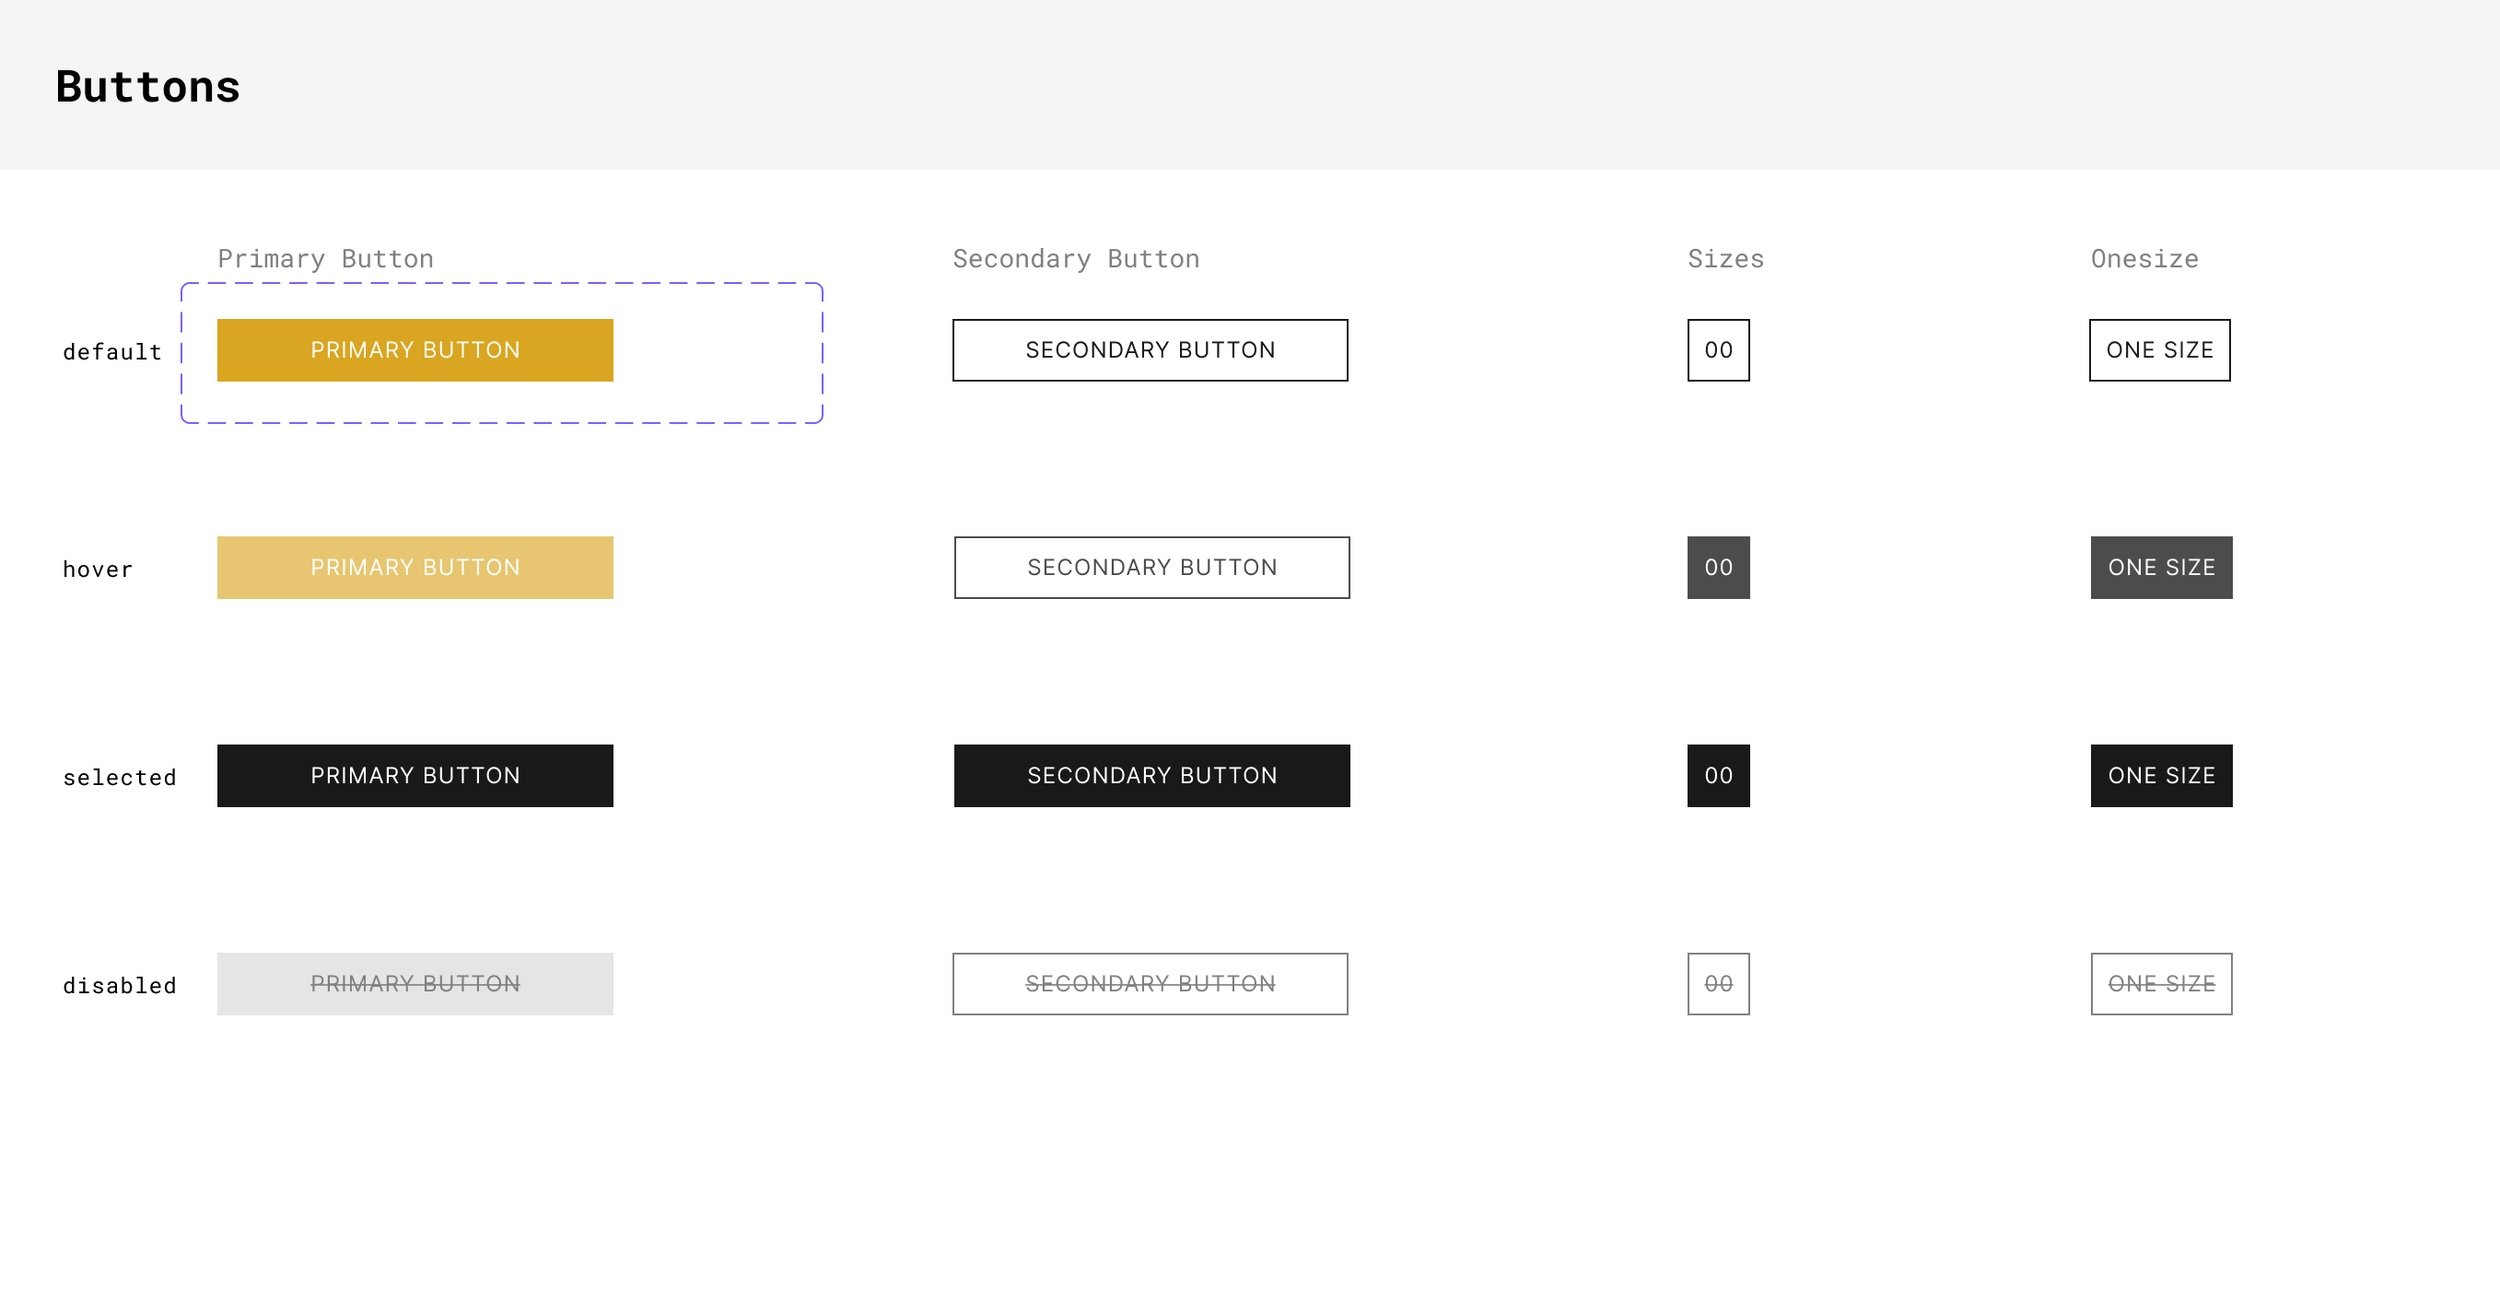
Task: Click the Secondary Button column label
Action: coord(1076,259)
